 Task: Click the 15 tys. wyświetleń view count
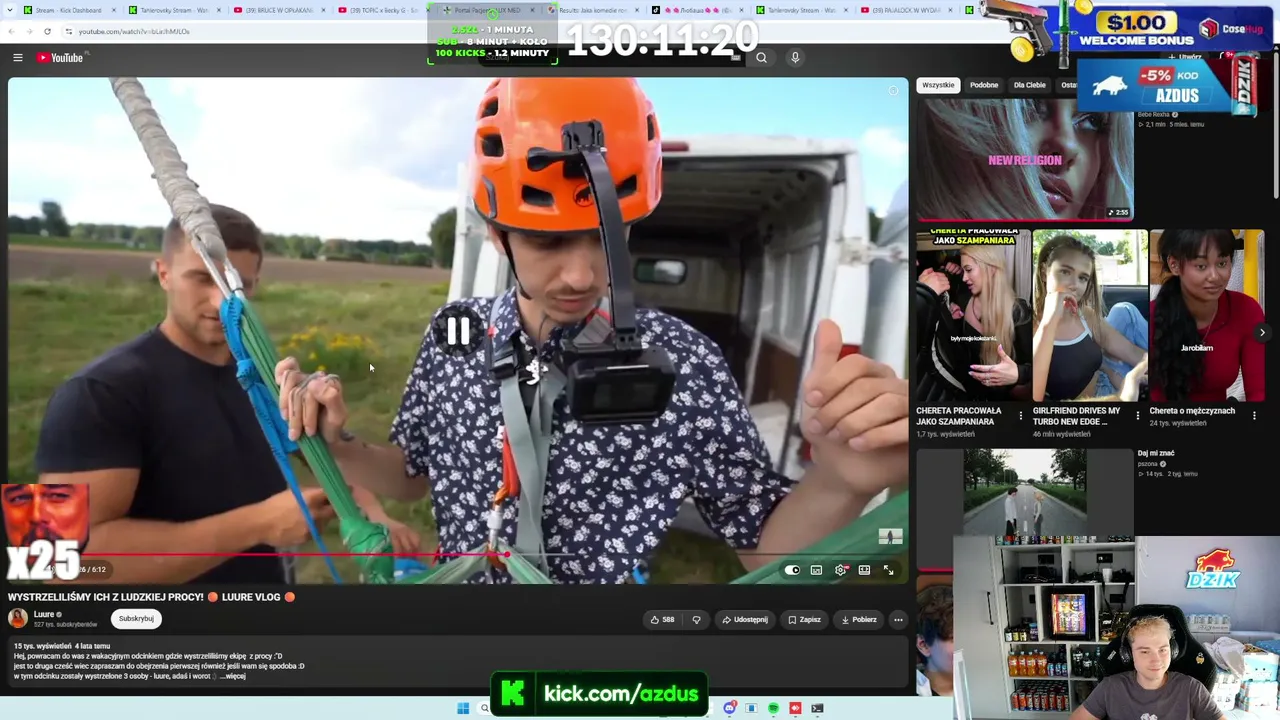[42, 646]
